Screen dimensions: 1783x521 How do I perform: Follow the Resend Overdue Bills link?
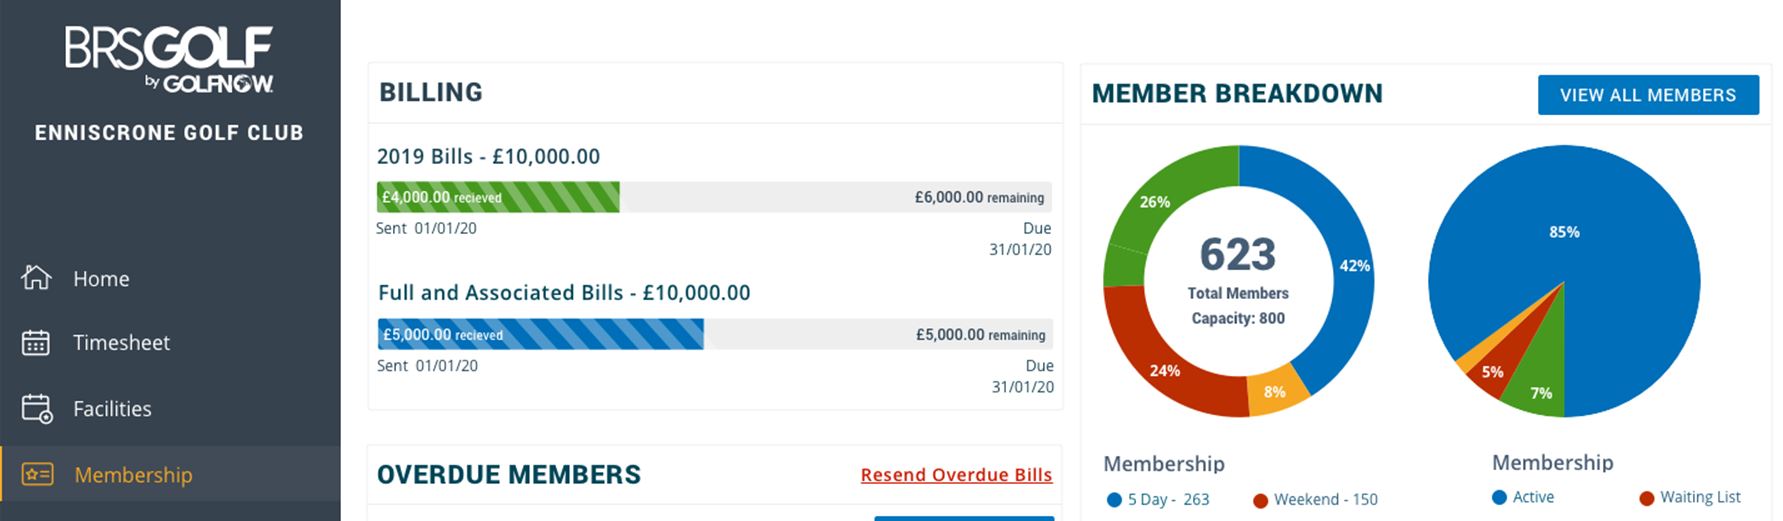(956, 475)
